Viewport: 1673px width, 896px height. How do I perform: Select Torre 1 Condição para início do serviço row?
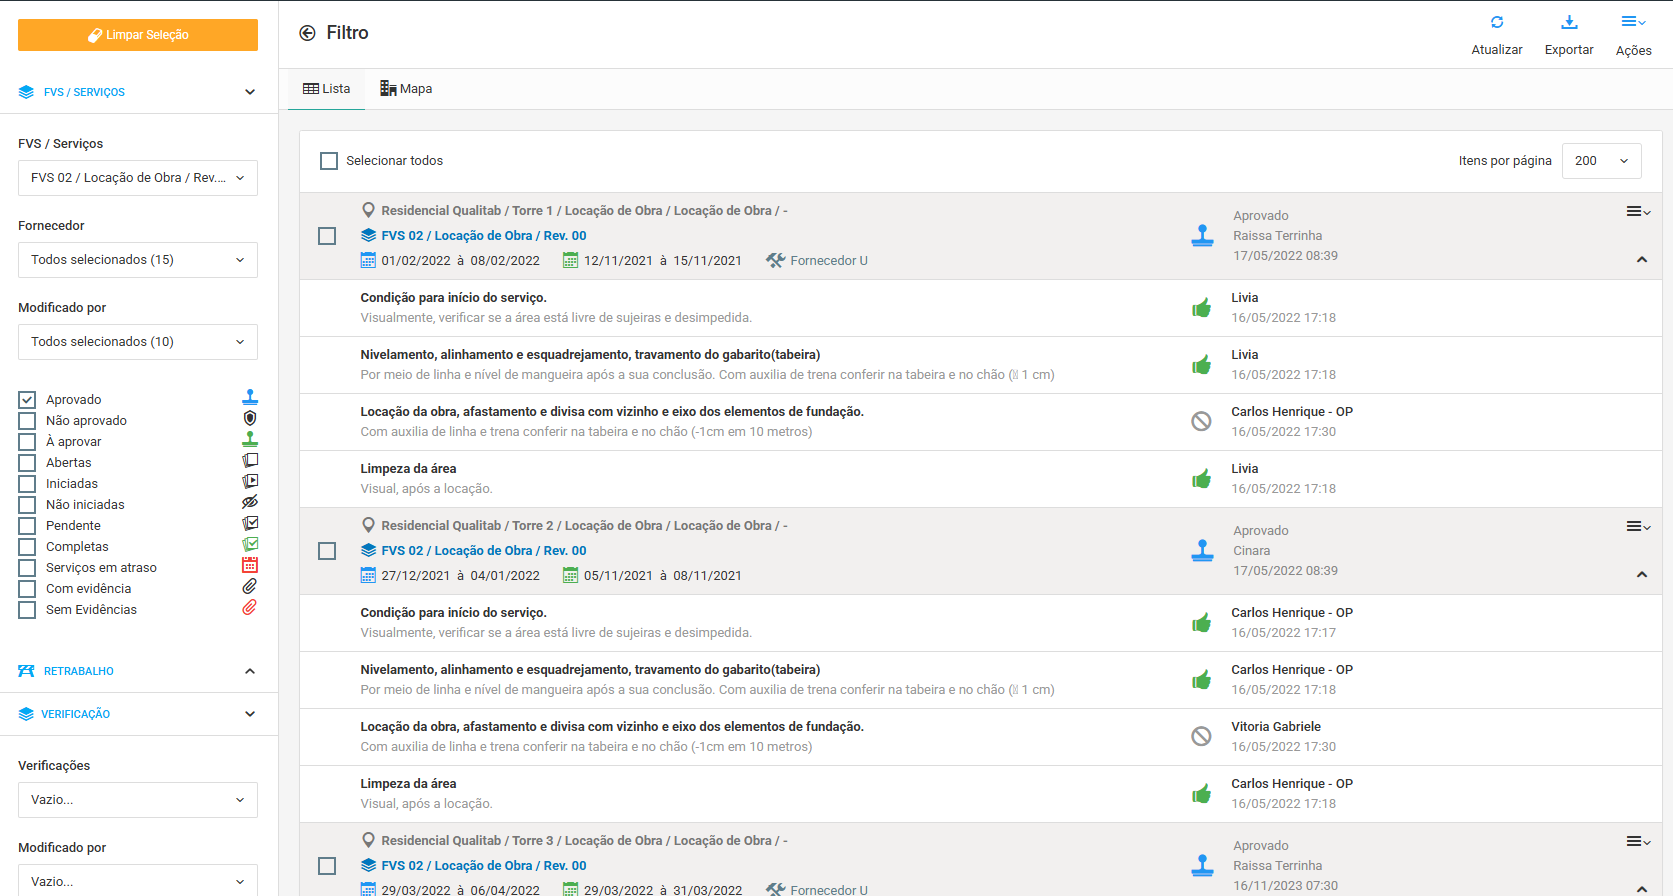(x=980, y=308)
